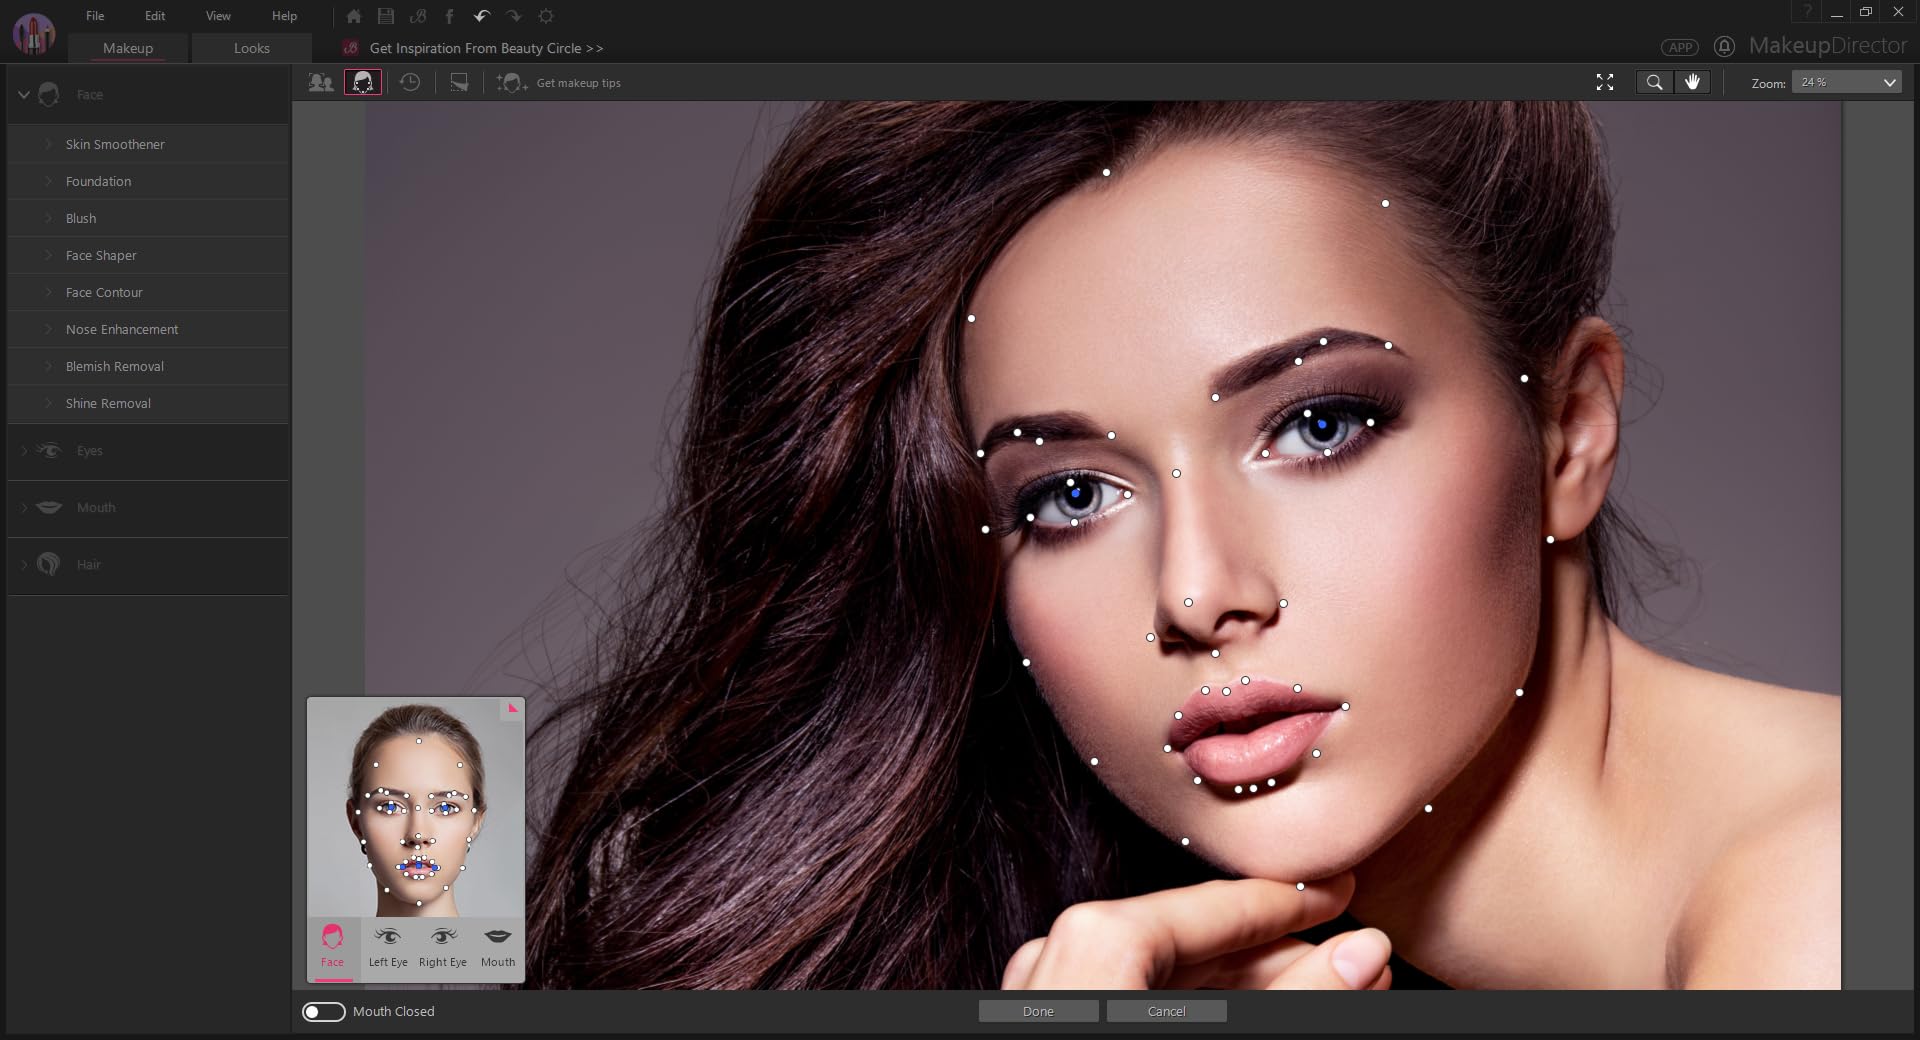Select the multiple faces detection icon

(321, 83)
